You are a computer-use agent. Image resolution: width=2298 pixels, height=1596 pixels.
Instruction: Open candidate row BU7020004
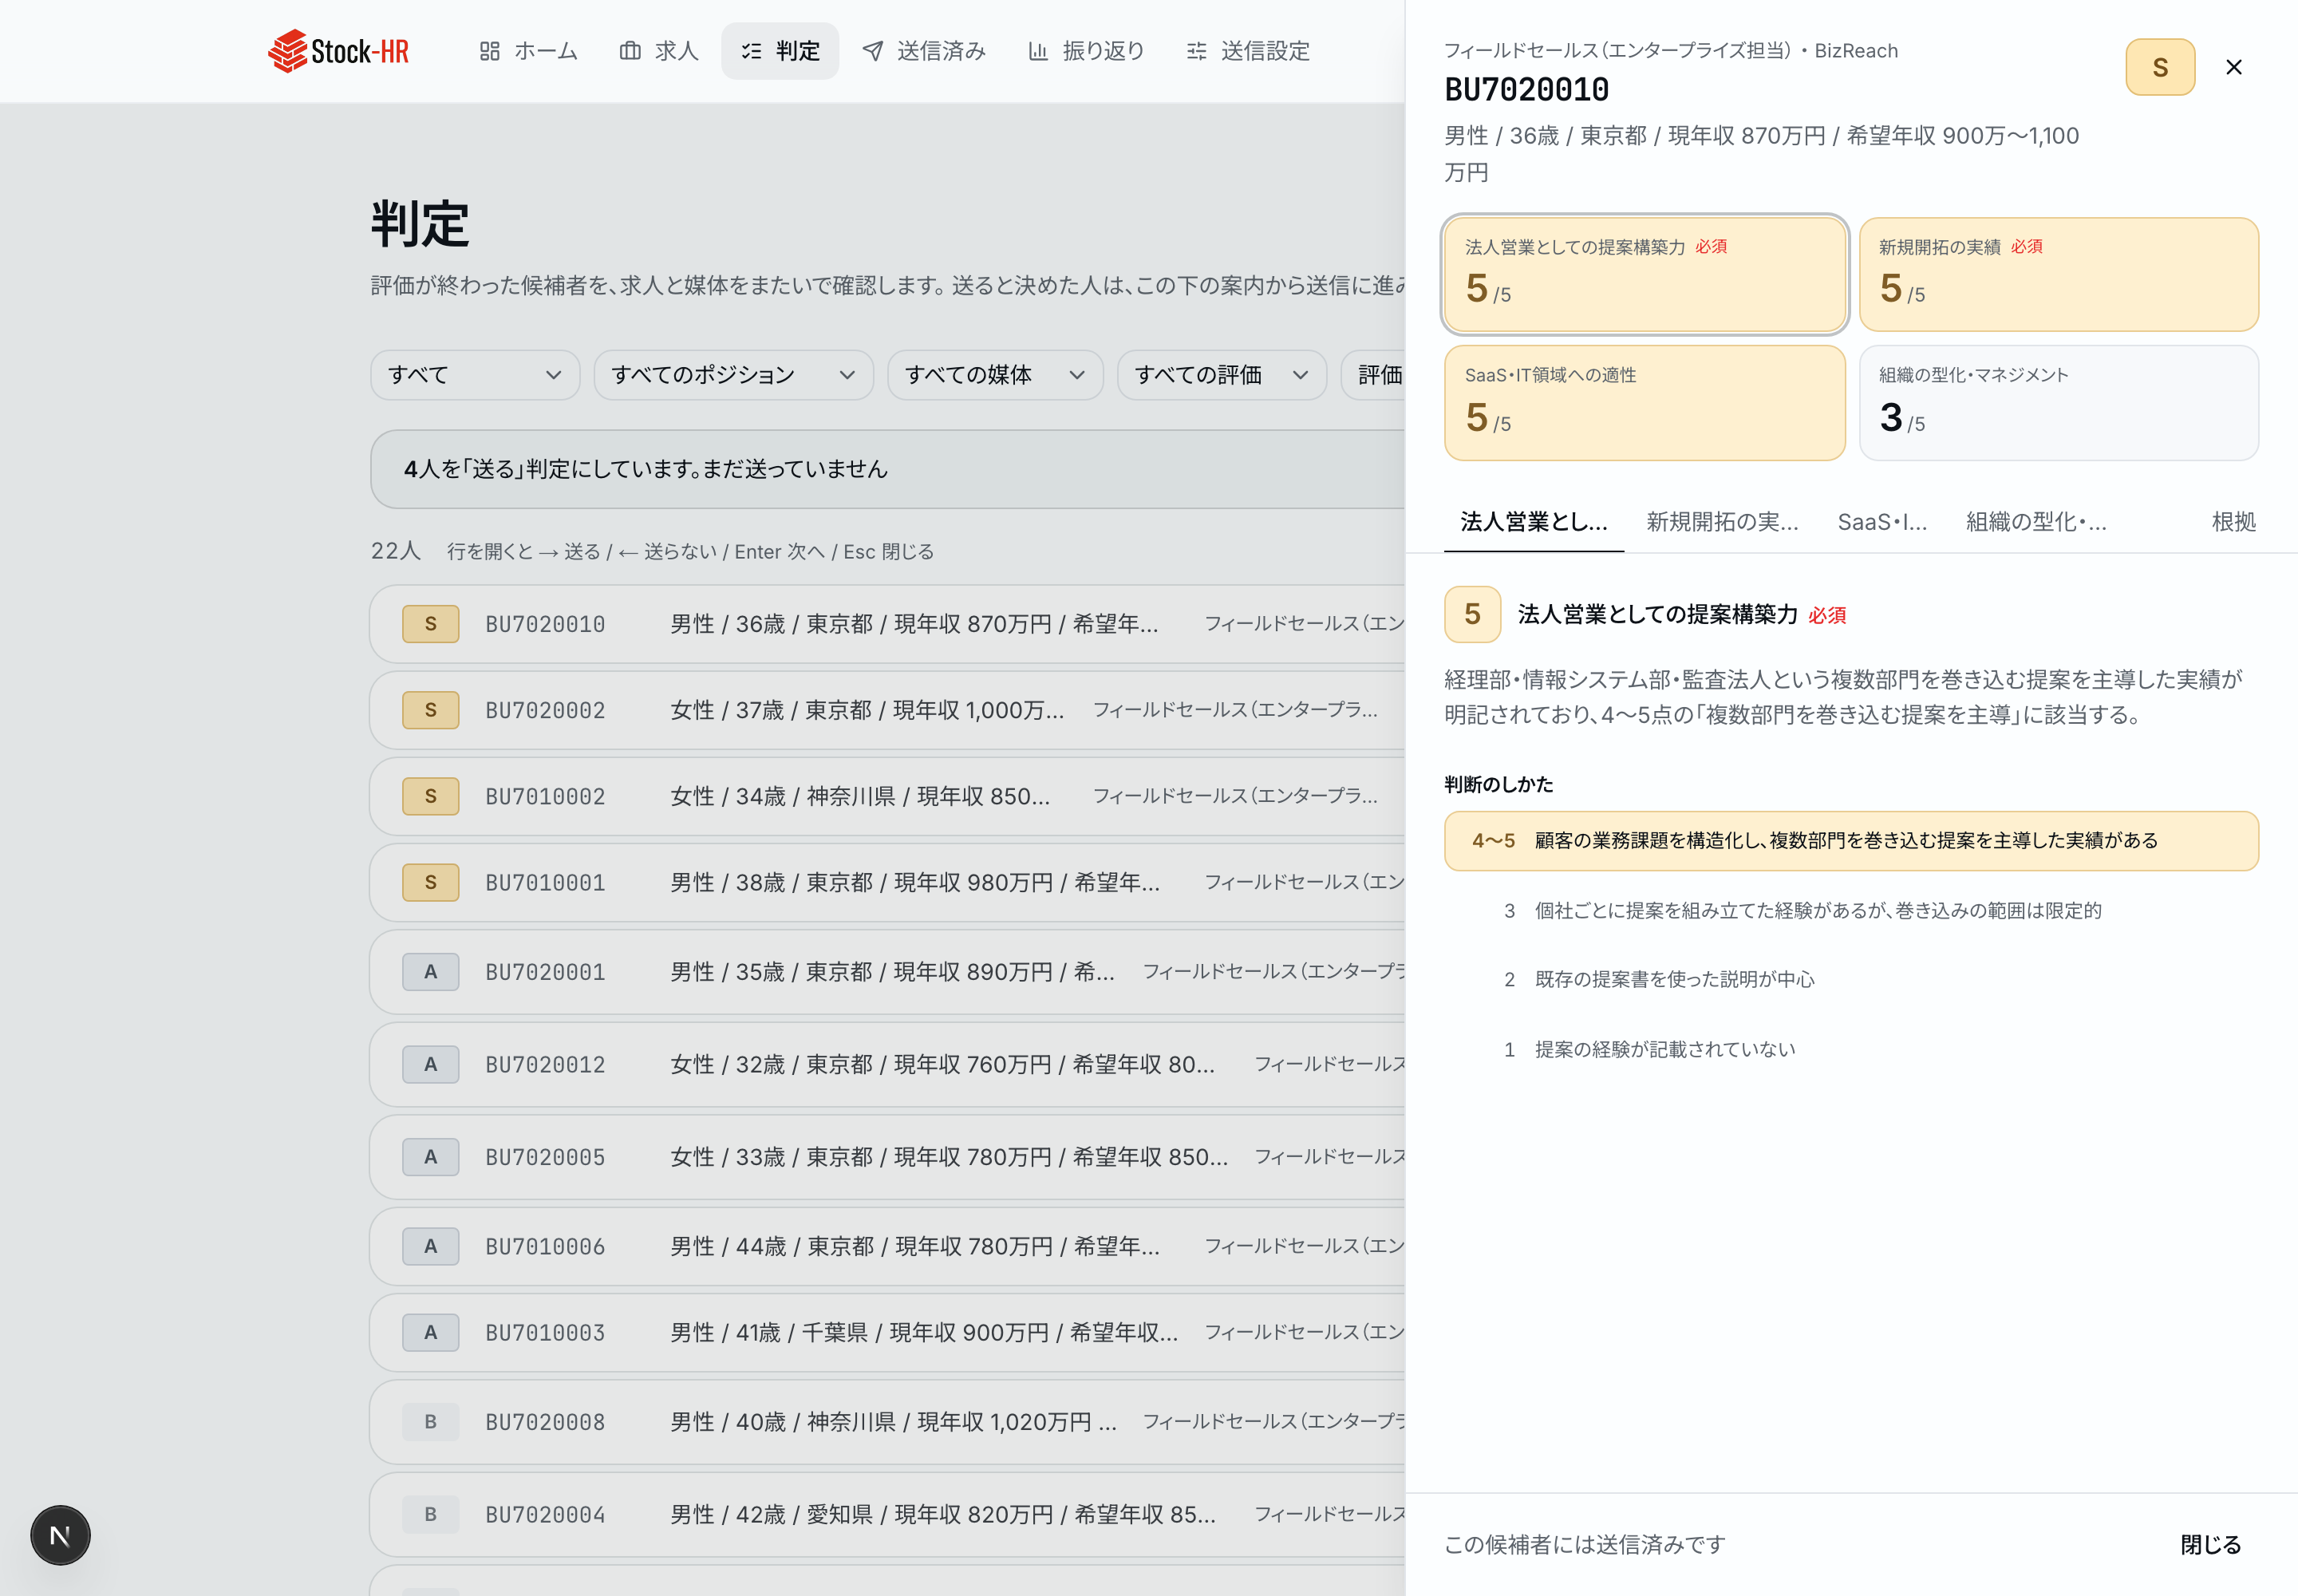pos(888,1514)
